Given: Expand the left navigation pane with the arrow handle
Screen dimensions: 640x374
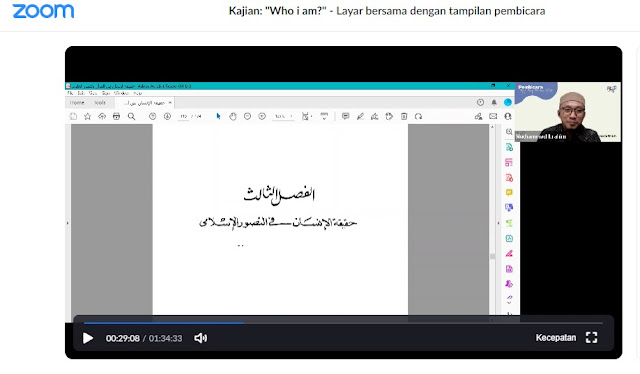Looking at the screenshot, I should tap(68, 223).
